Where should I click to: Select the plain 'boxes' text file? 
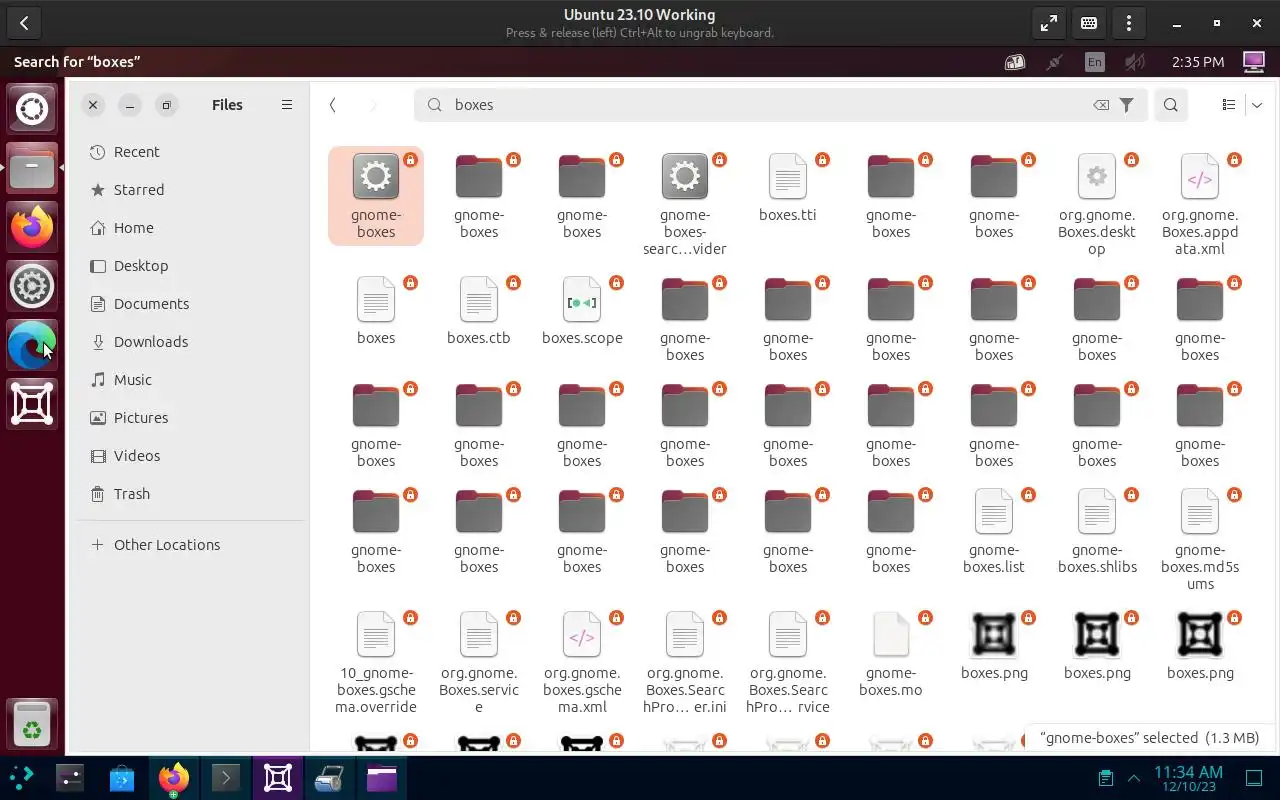[x=376, y=311]
